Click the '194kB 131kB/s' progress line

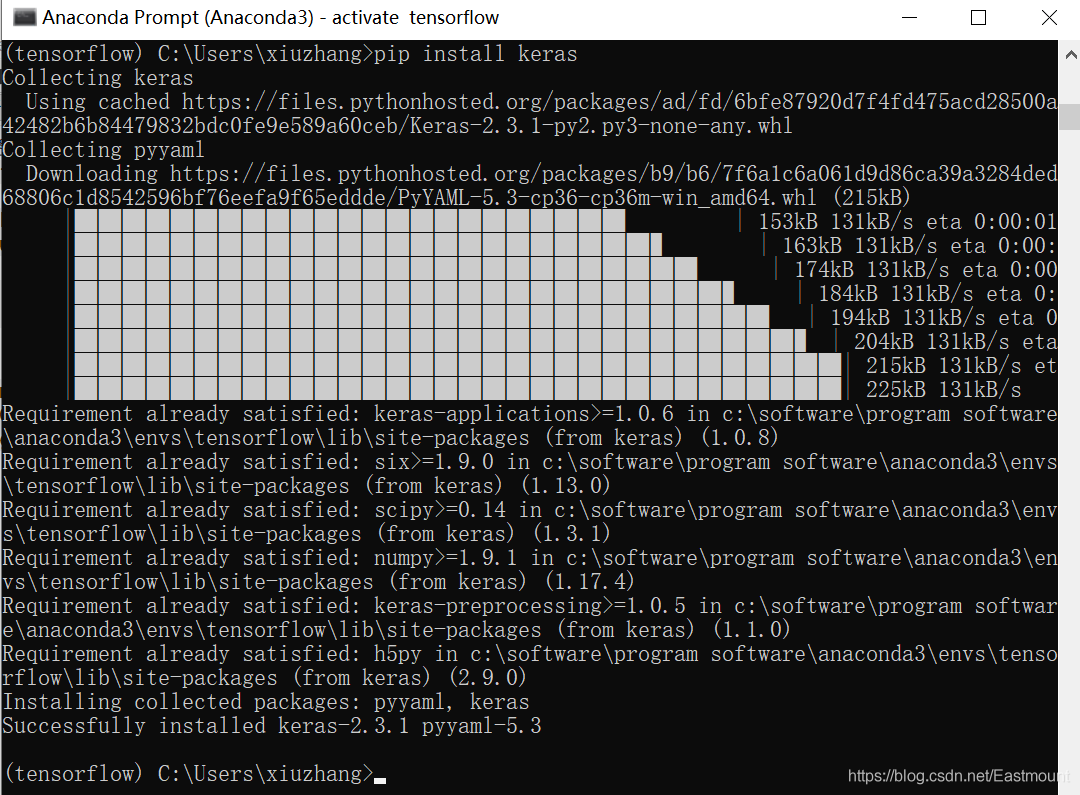[x=944, y=318]
